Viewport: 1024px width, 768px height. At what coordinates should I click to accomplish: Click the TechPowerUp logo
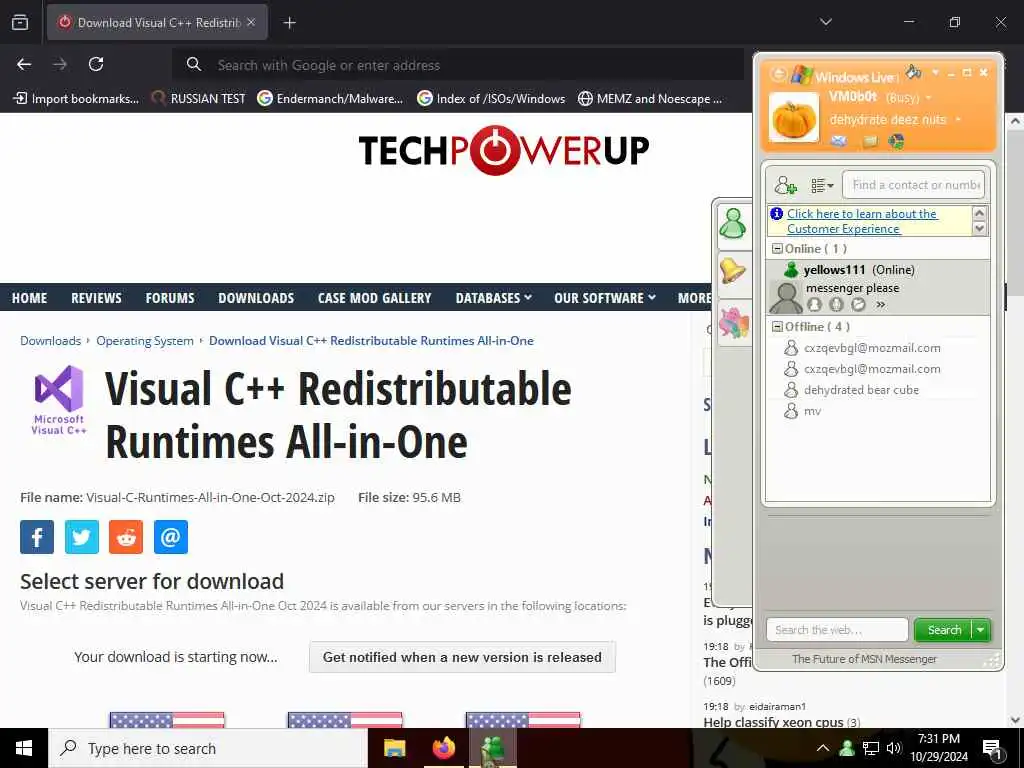pyautogui.click(x=504, y=150)
